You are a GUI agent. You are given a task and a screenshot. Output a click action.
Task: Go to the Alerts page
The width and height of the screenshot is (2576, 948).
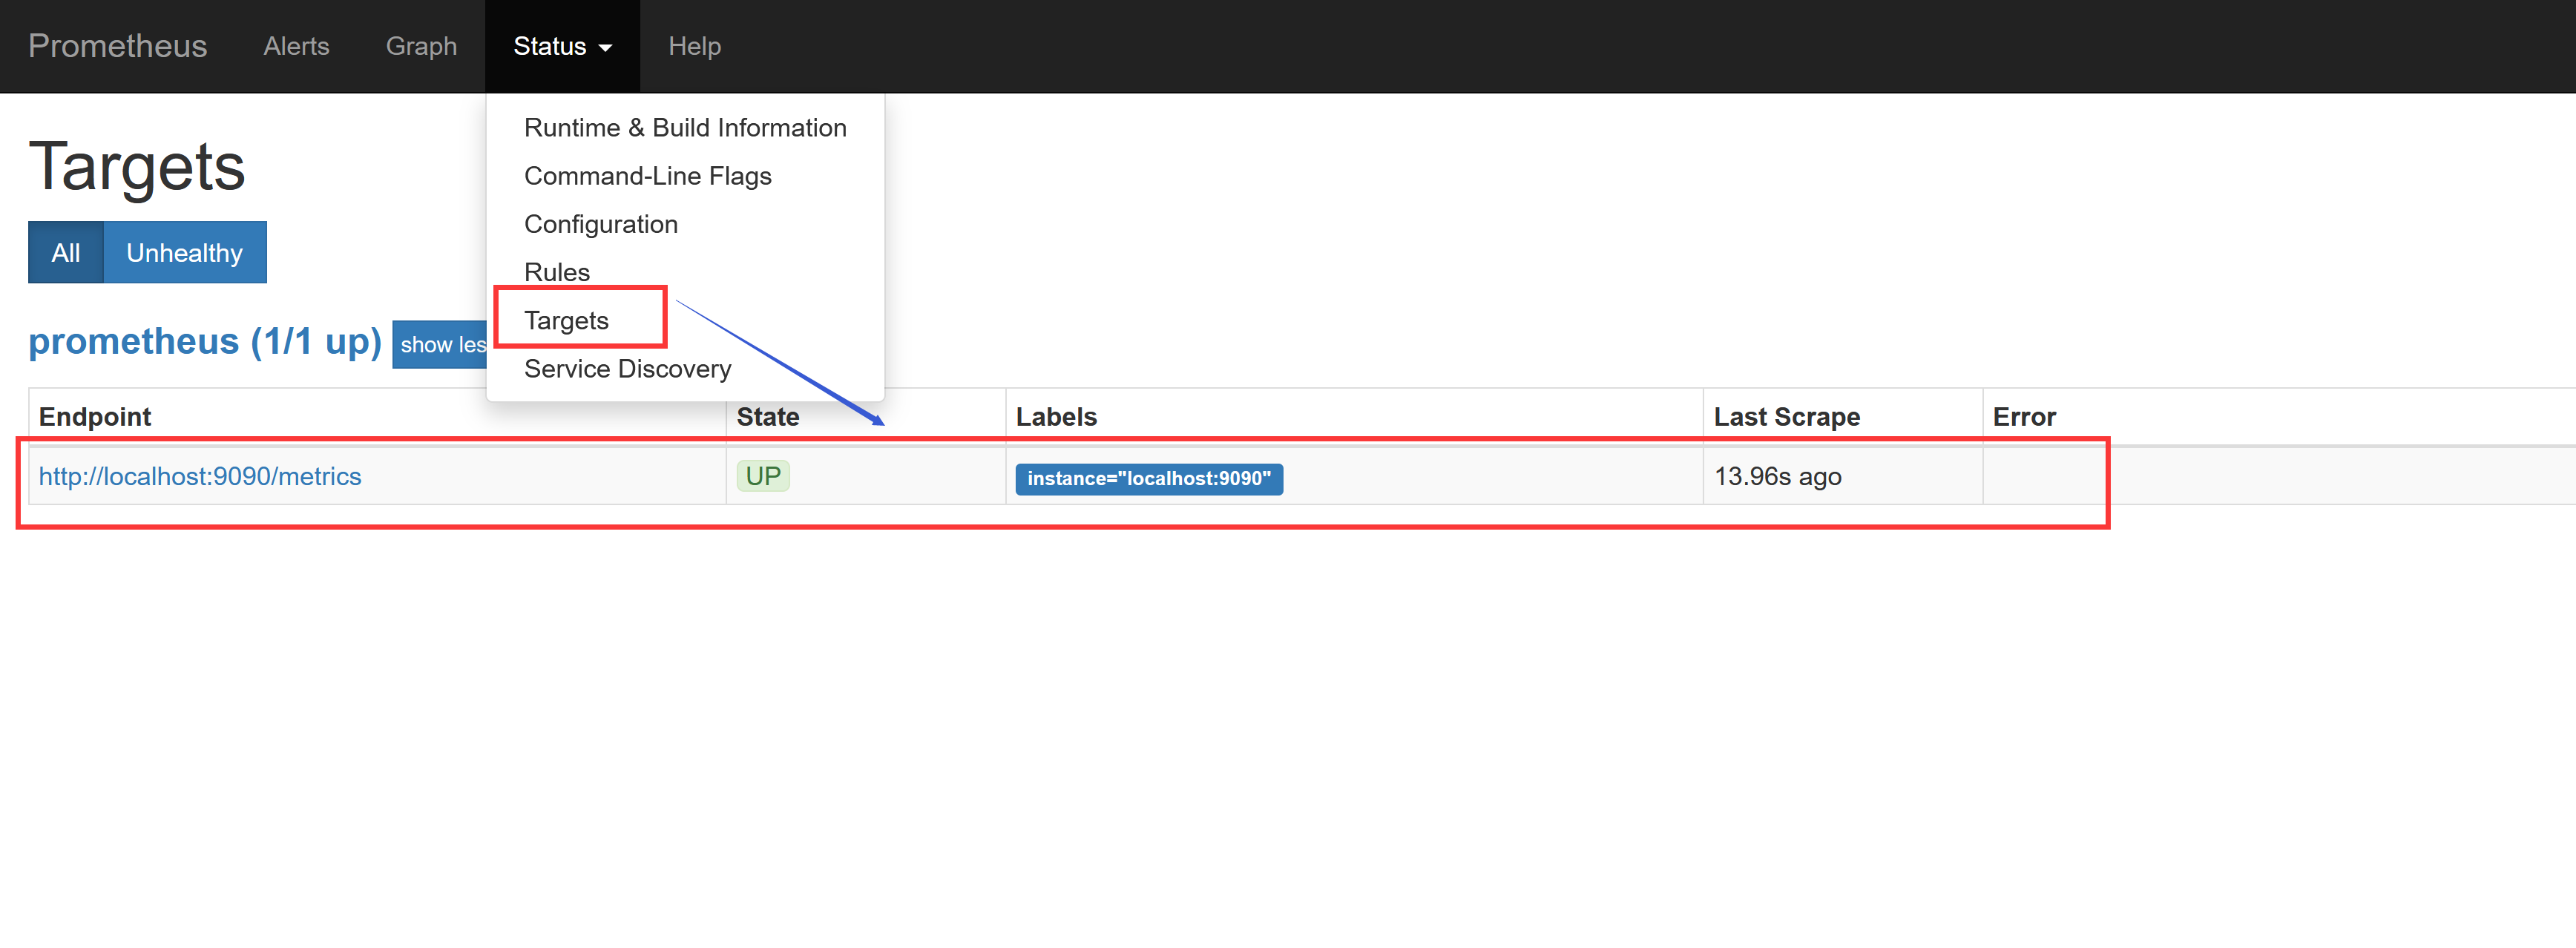pyautogui.click(x=296, y=46)
